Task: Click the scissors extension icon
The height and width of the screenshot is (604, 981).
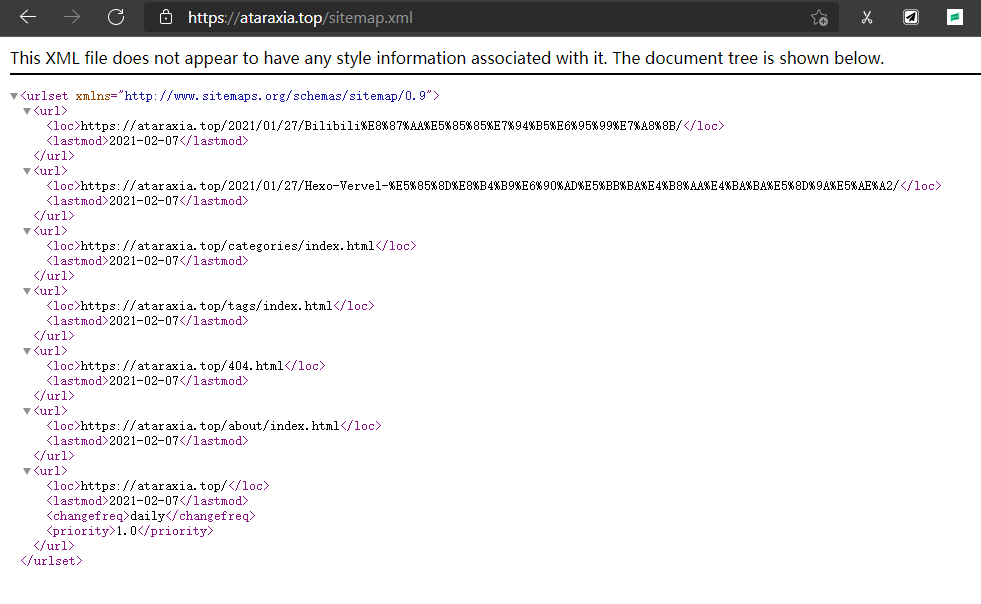Action: pyautogui.click(x=867, y=17)
